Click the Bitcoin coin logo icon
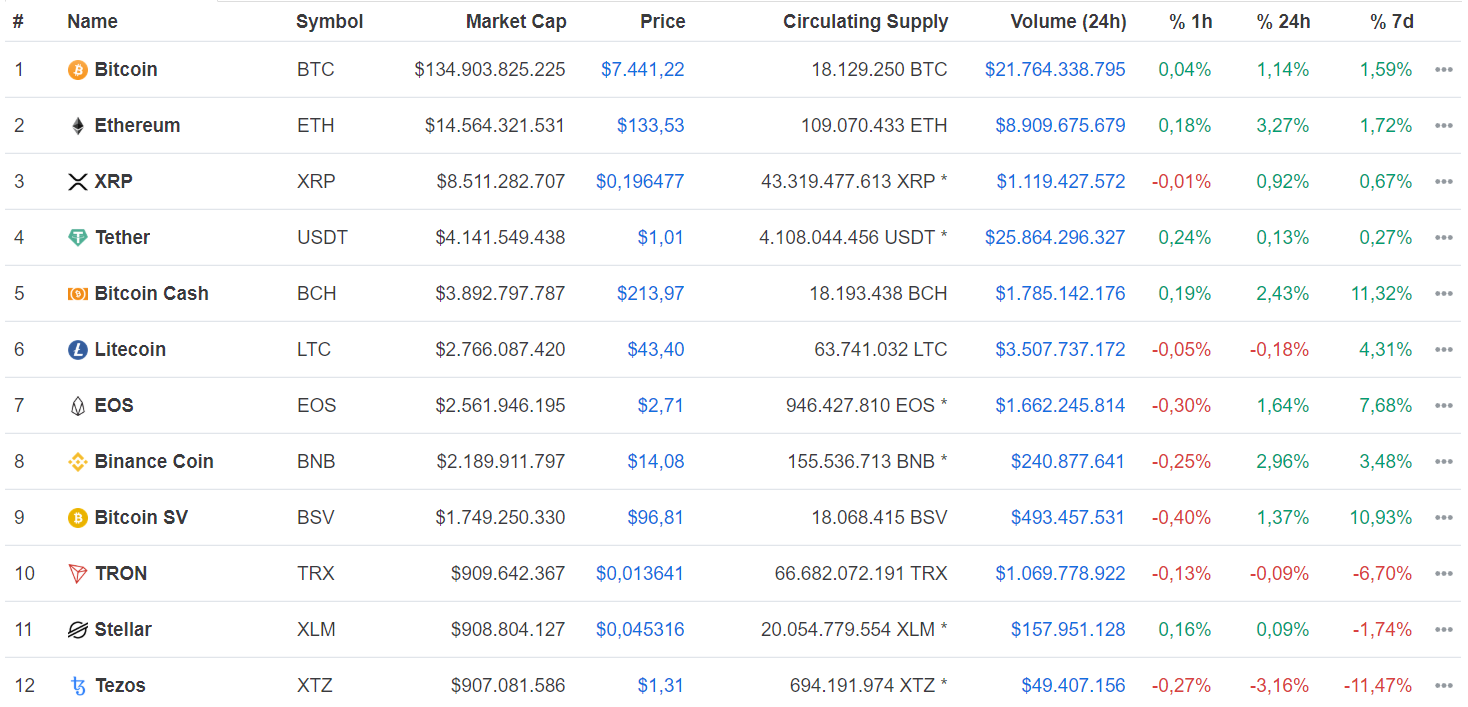The height and width of the screenshot is (707, 1468). (x=77, y=70)
